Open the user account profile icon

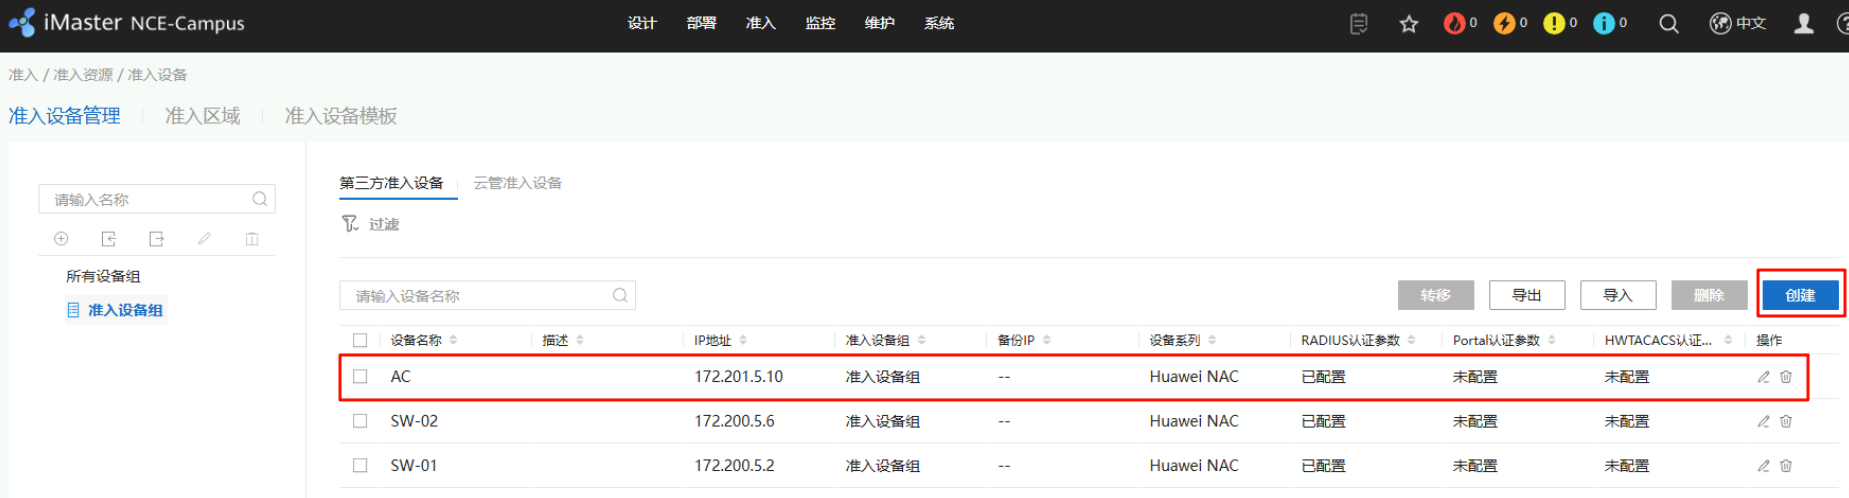point(1803,24)
